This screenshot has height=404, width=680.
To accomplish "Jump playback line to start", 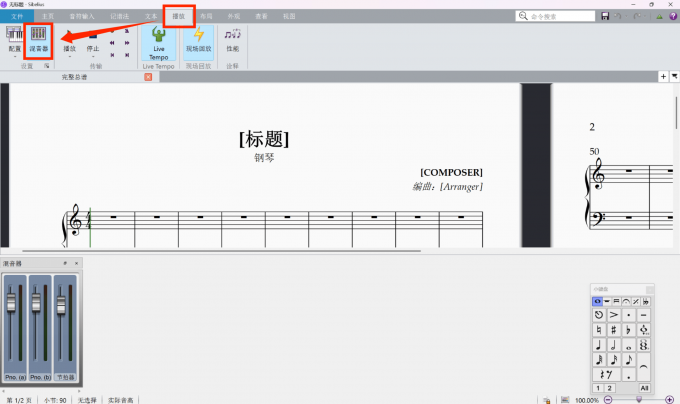I will [x=112, y=55].
